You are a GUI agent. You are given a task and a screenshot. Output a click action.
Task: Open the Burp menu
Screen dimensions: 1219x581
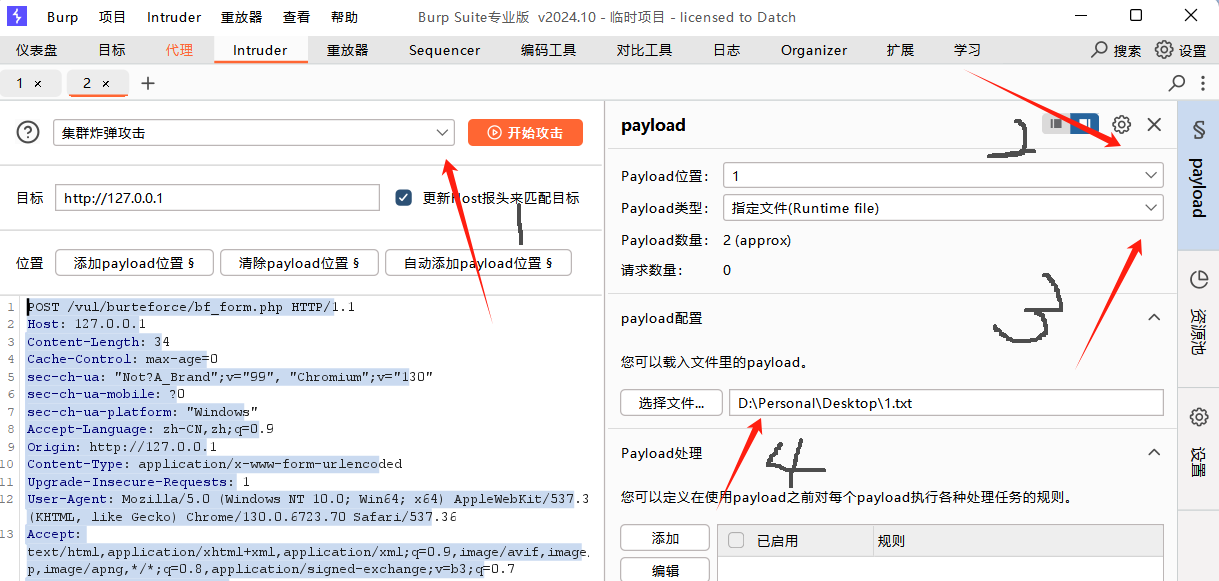tap(63, 17)
